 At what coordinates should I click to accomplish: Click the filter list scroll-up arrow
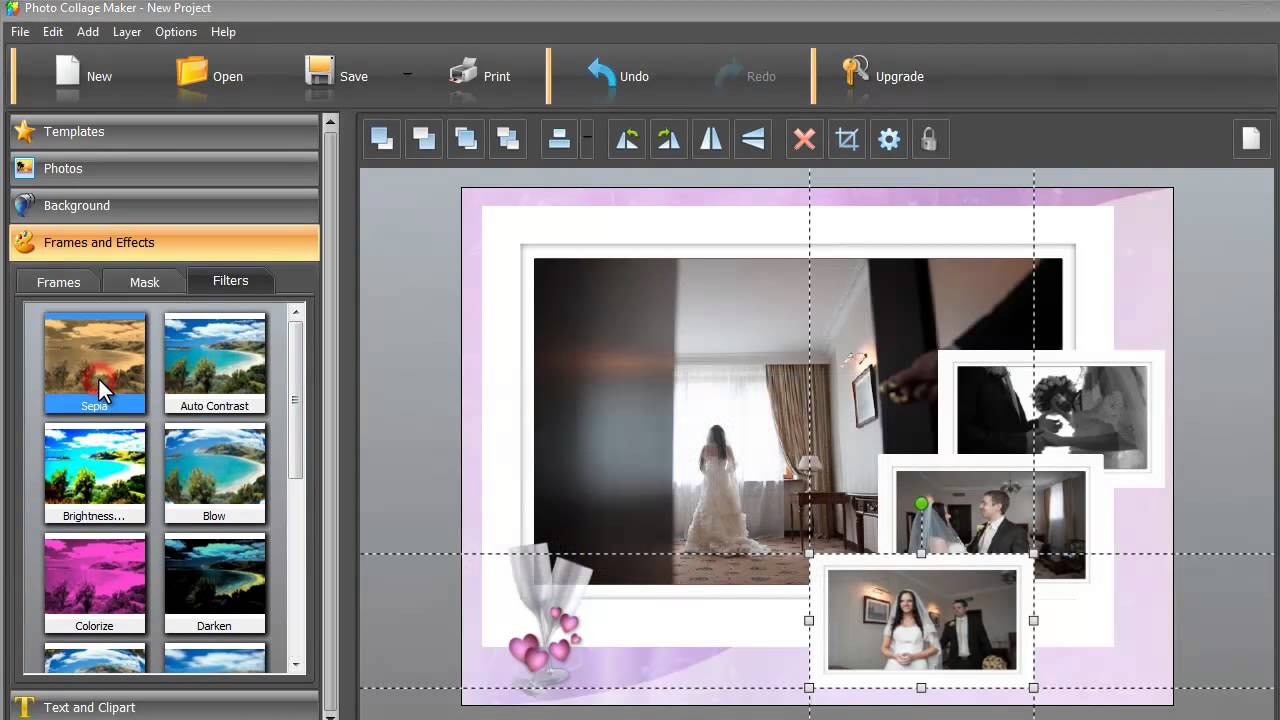296,312
